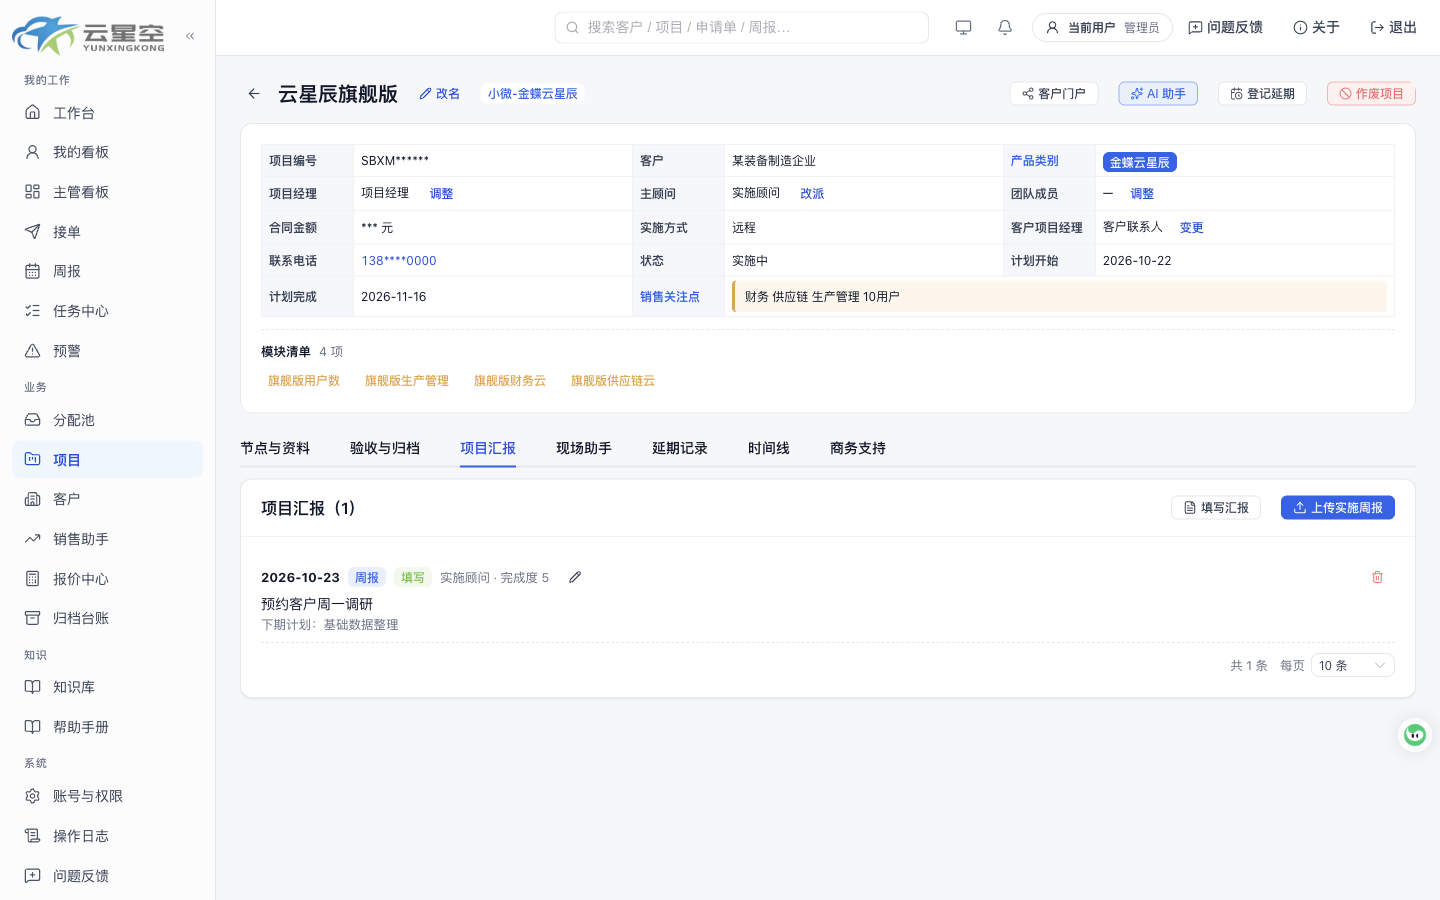Click 改派 next to 实施顾问

click(x=812, y=194)
